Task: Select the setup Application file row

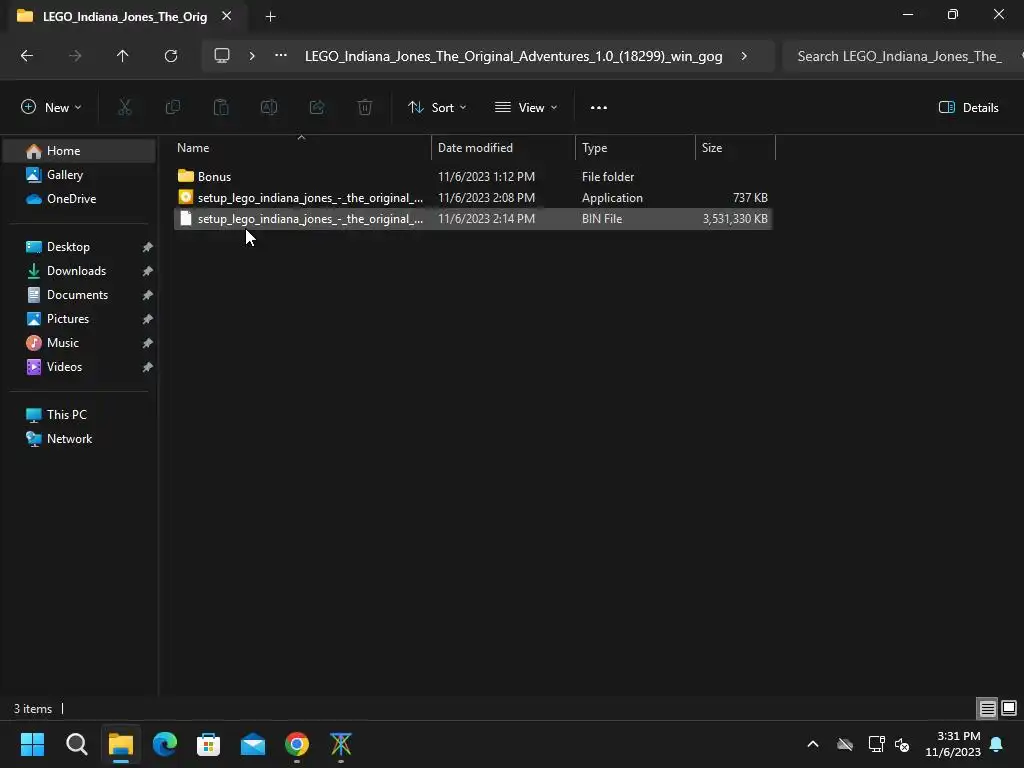Action: [473, 197]
